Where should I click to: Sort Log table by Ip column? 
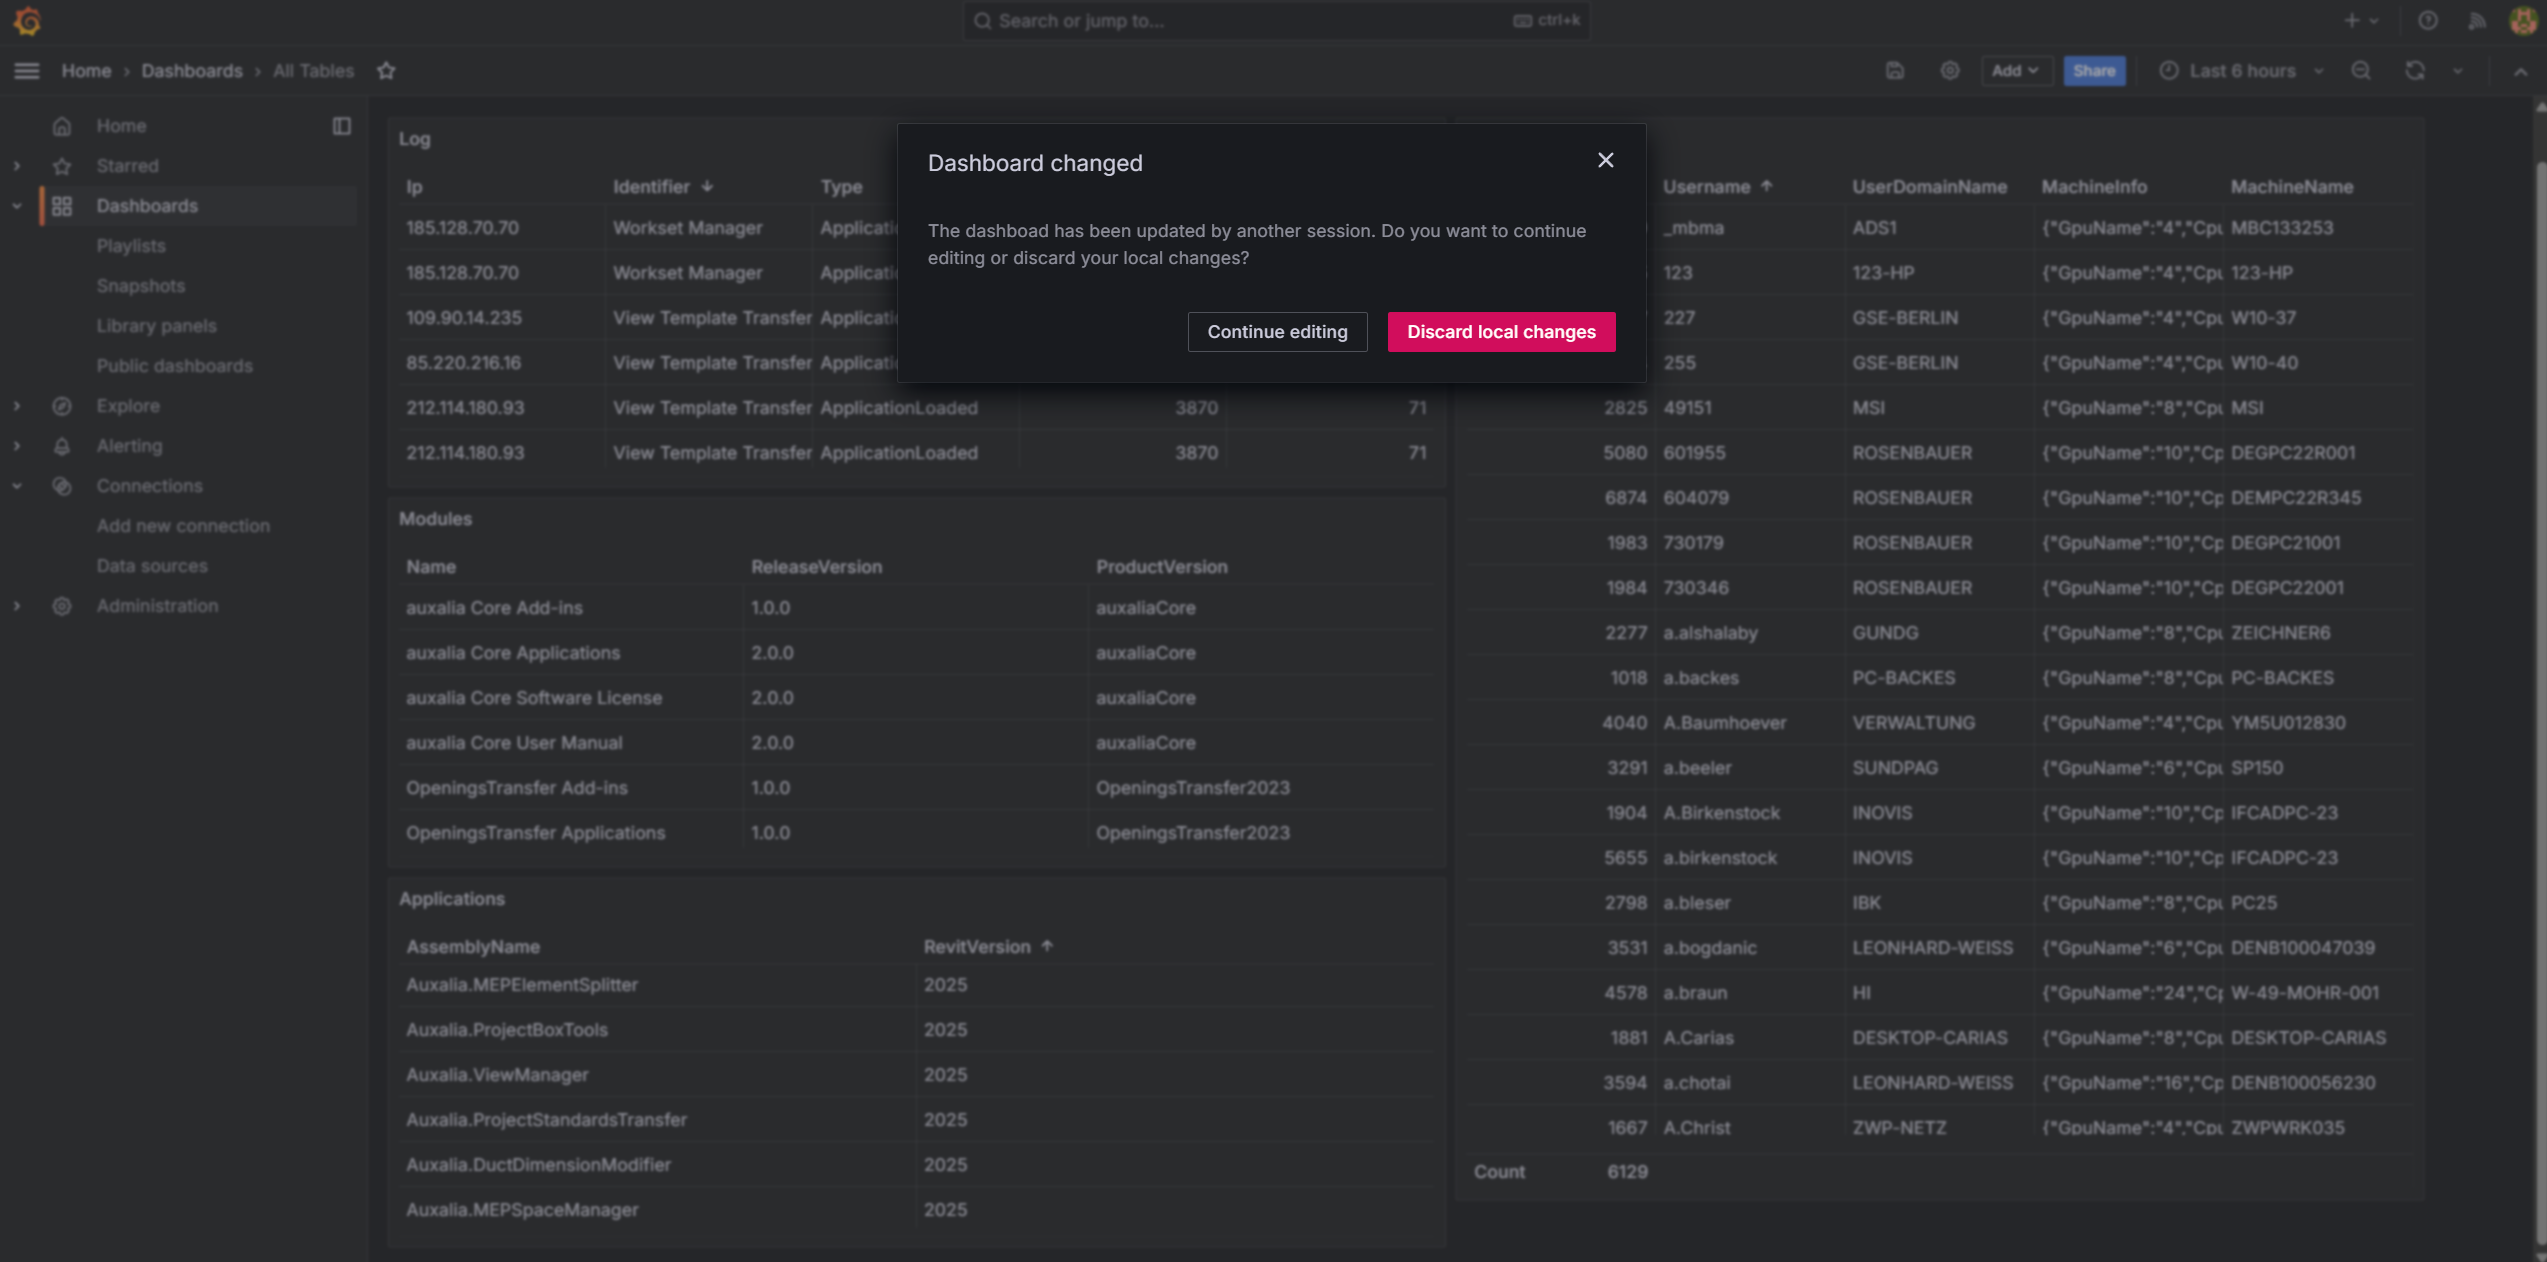click(x=414, y=187)
